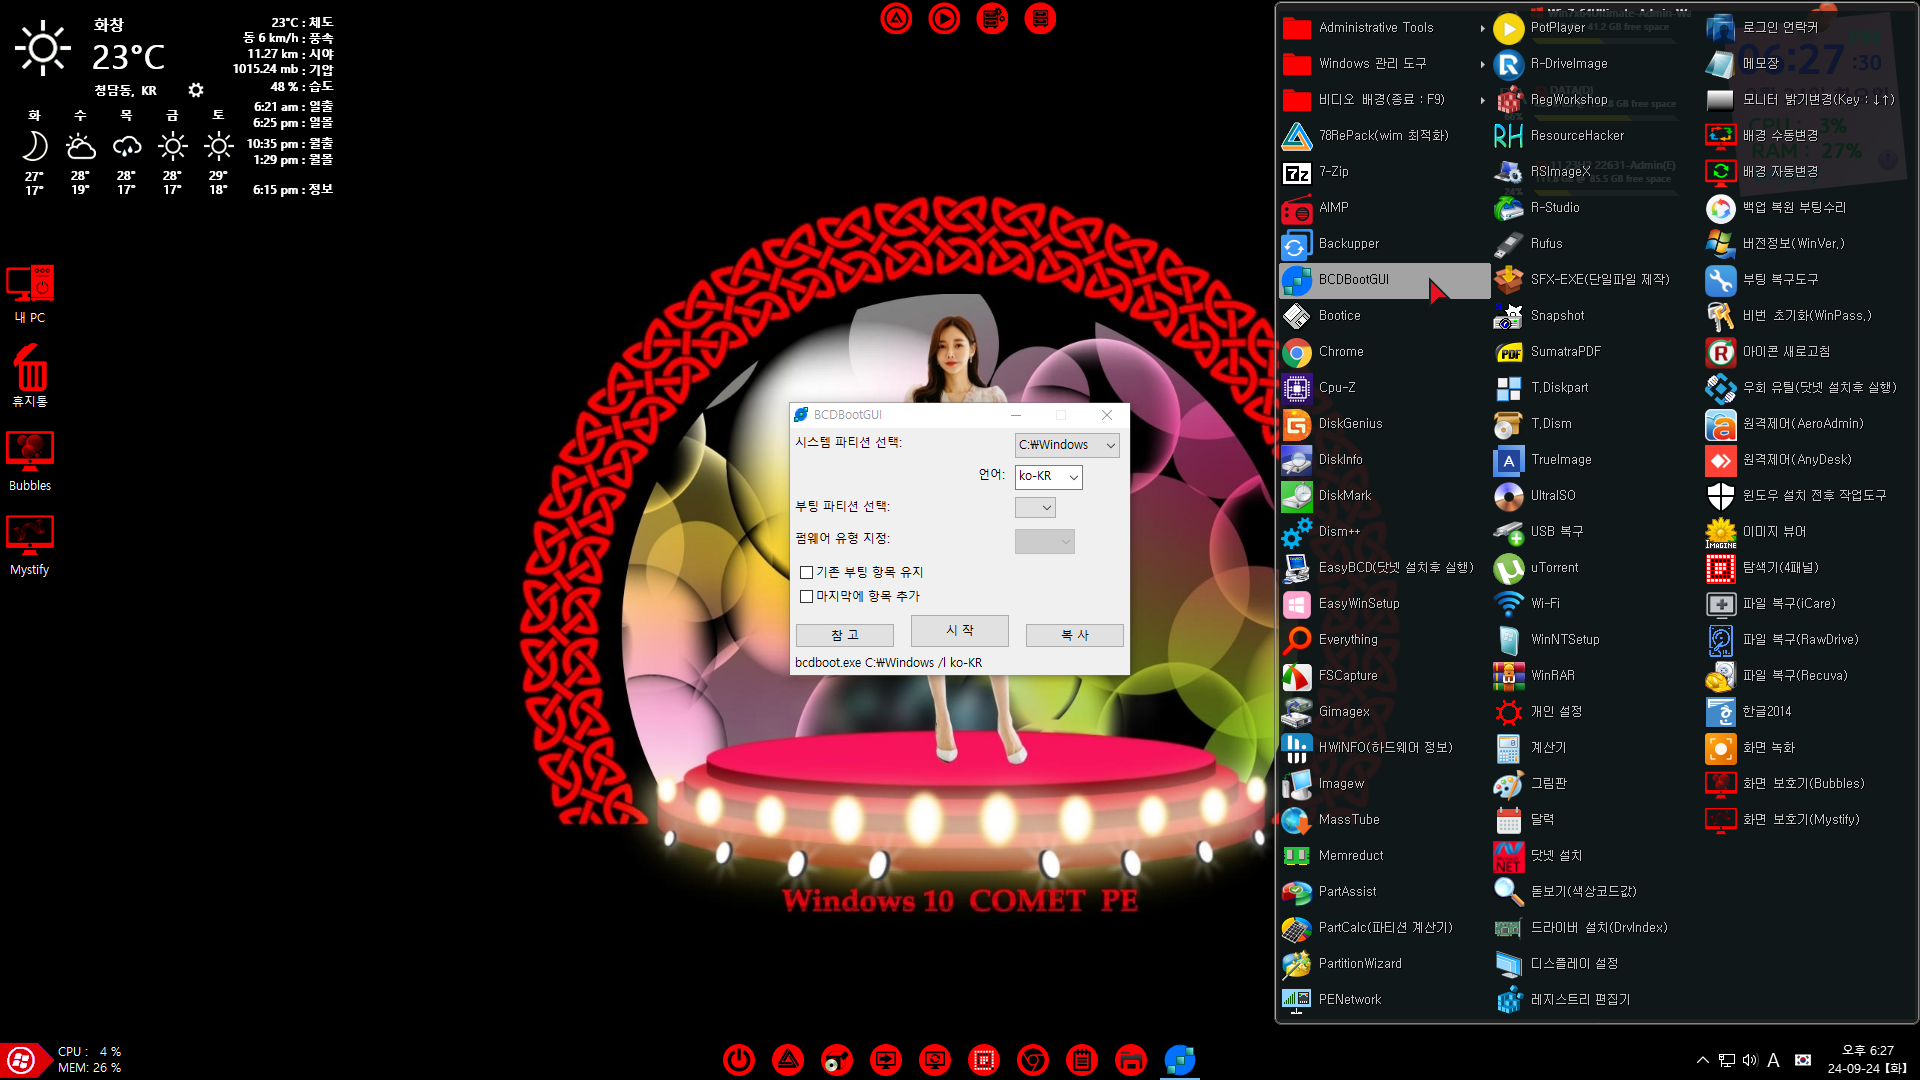The width and height of the screenshot is (1920, 1080).
Task: Open 휴지통 recycle bin desktop icon
Action: point(30,376)
